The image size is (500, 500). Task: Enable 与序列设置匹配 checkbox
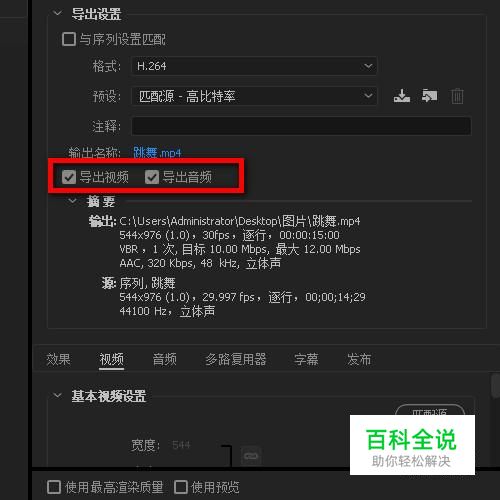(x=69, y=39)
